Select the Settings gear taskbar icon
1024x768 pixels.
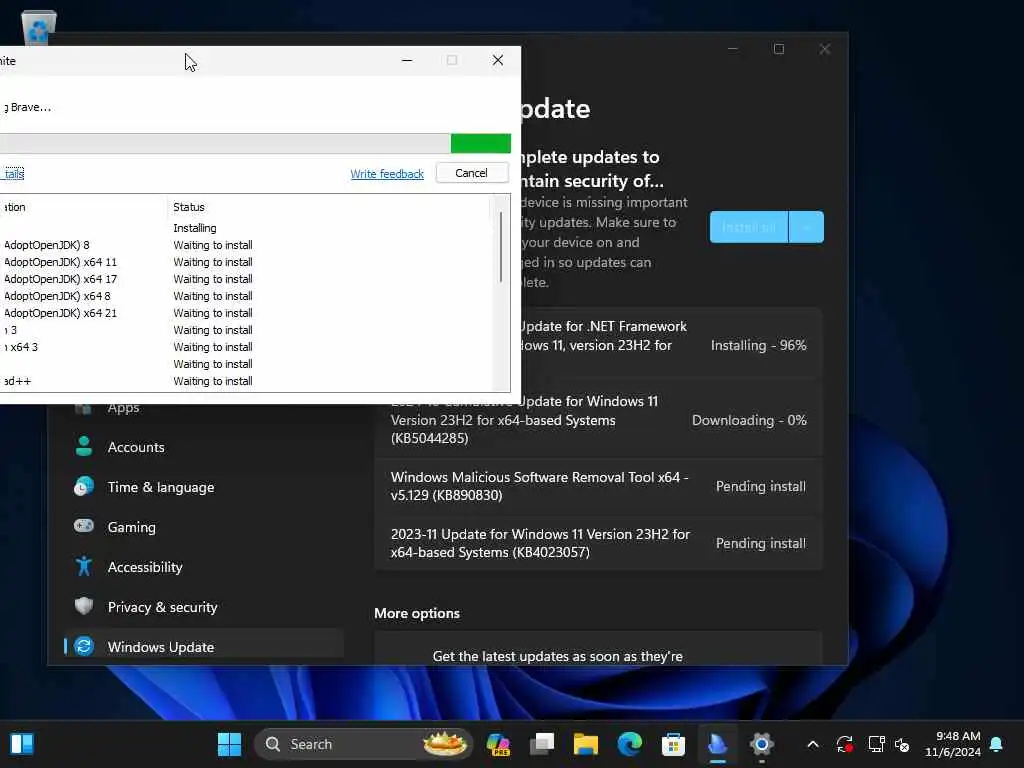[x=761, y=744]
